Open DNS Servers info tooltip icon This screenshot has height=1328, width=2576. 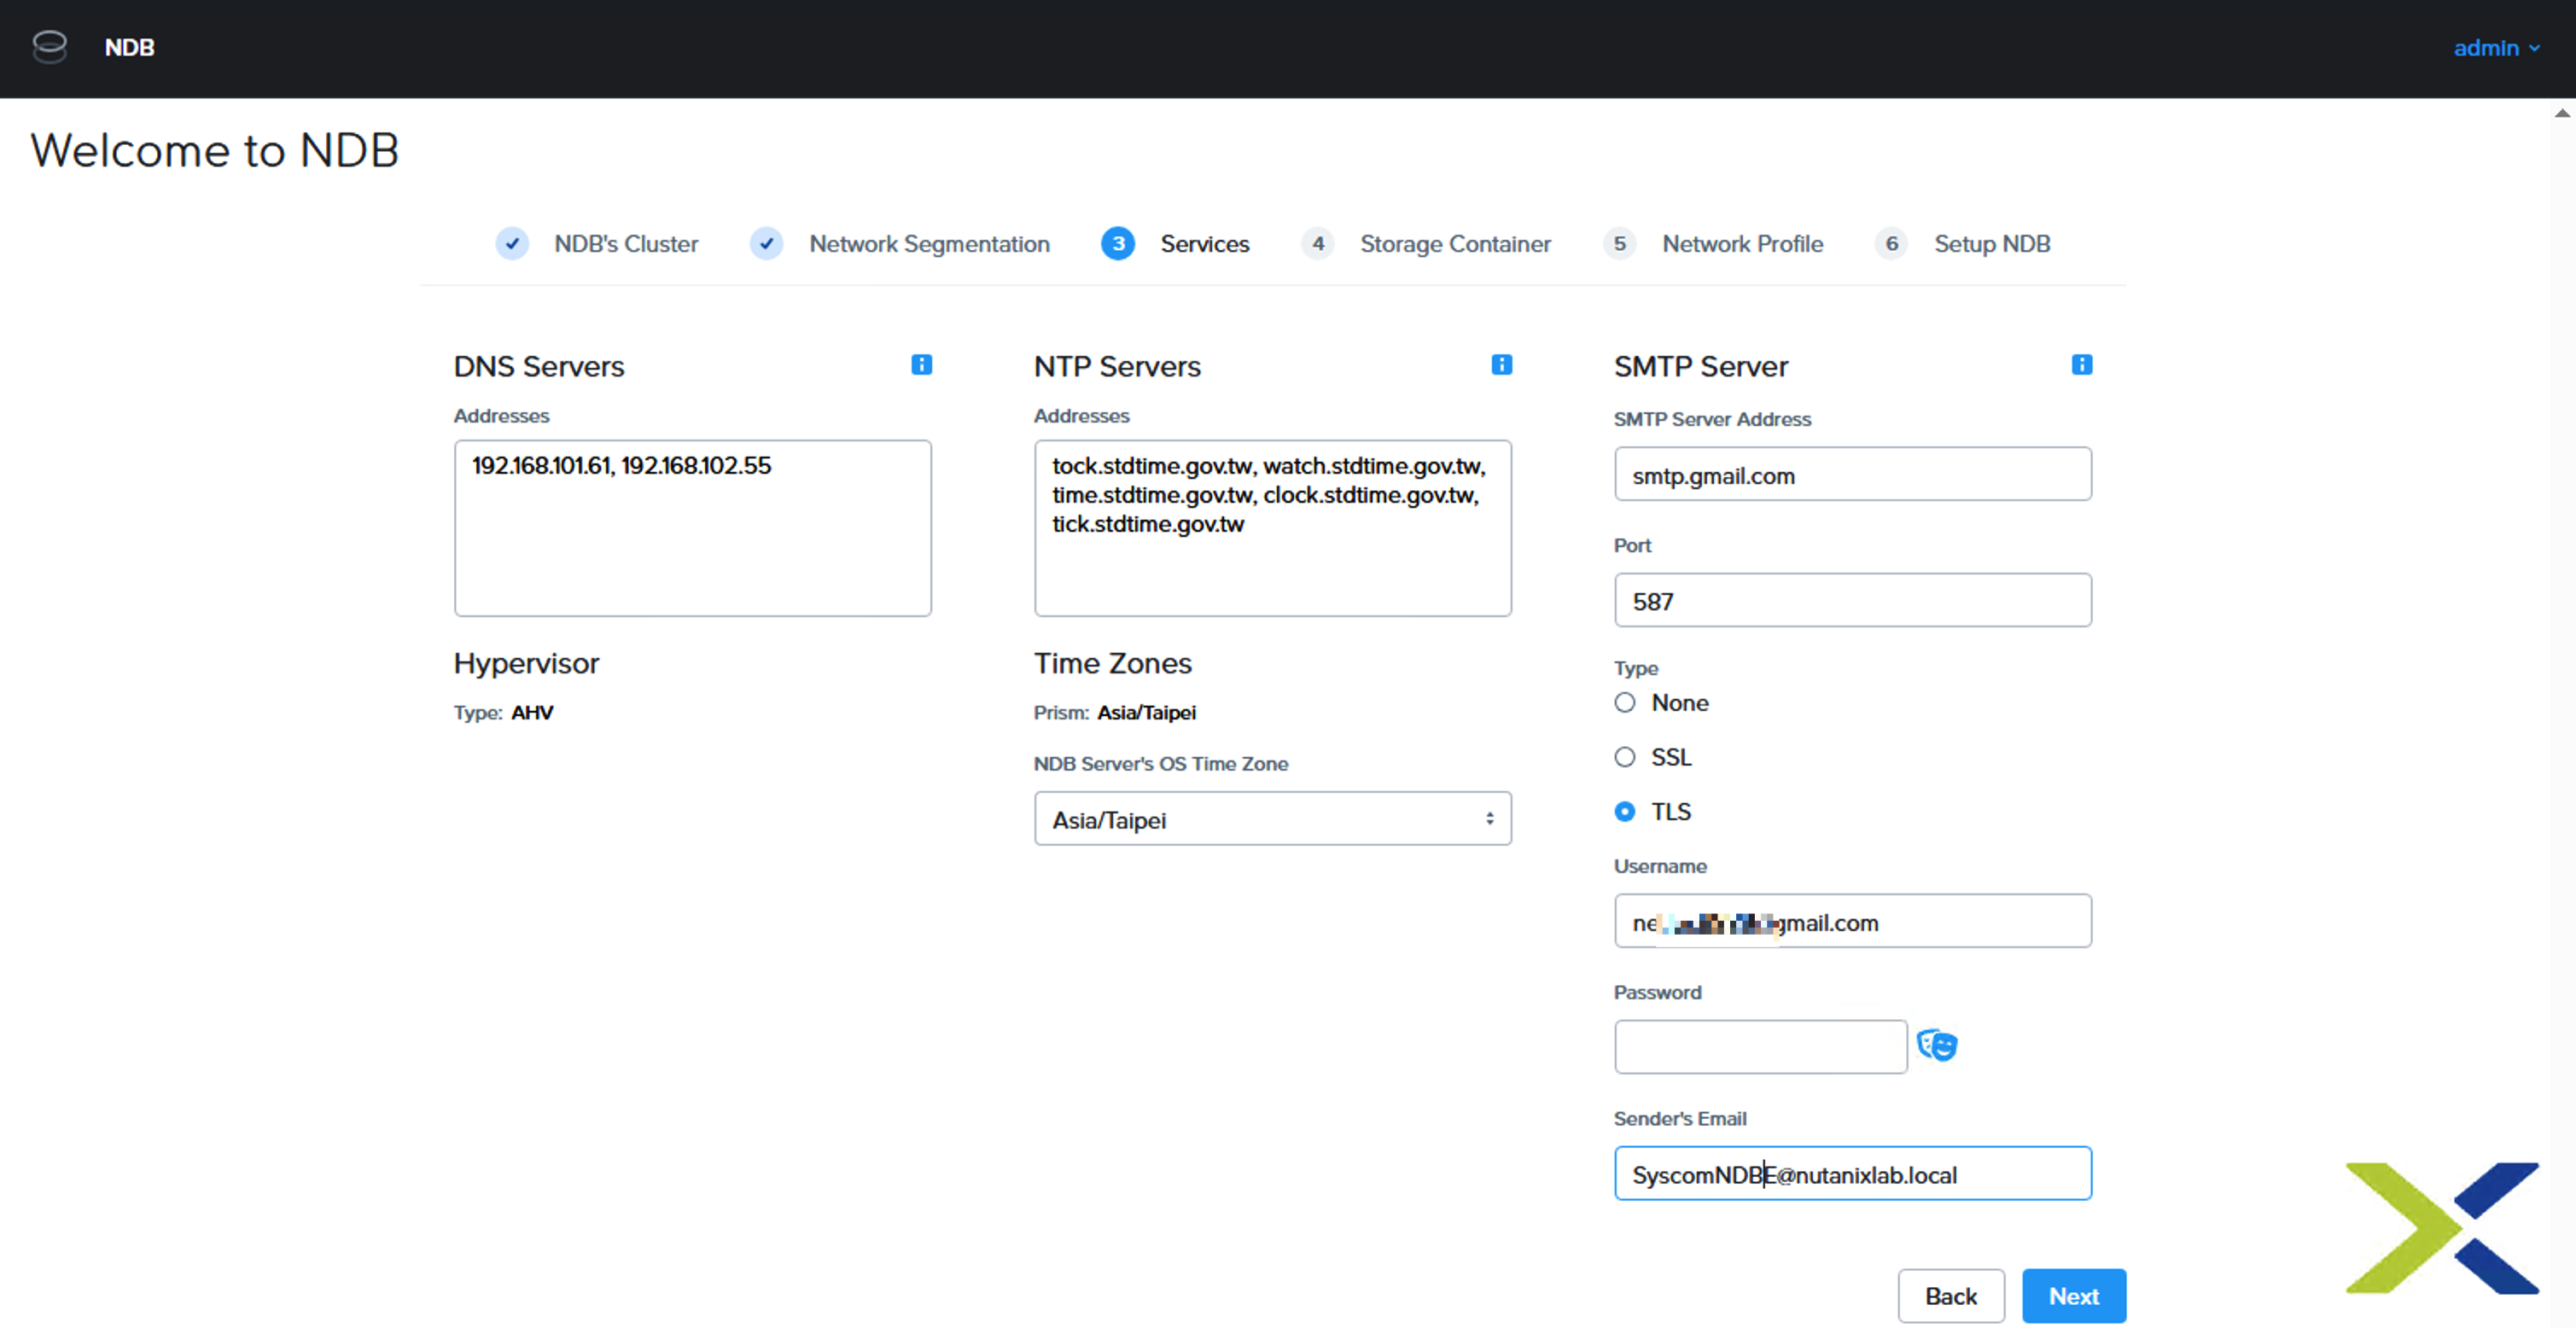pyautogui.click(x=921, y=365)
